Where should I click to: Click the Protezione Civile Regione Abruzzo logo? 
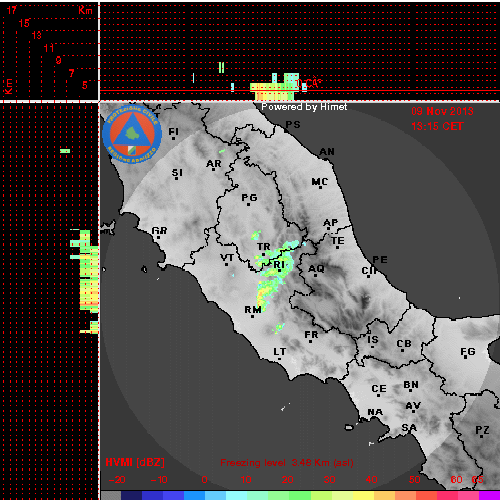pos(132,135)
